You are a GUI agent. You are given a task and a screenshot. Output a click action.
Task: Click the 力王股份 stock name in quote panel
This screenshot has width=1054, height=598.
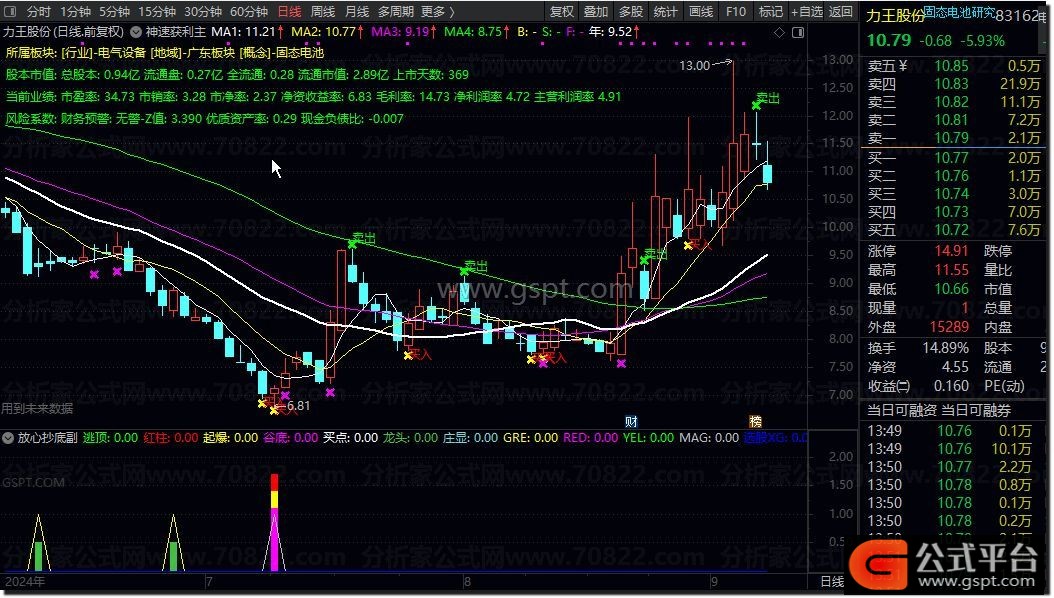pos(895,15)
